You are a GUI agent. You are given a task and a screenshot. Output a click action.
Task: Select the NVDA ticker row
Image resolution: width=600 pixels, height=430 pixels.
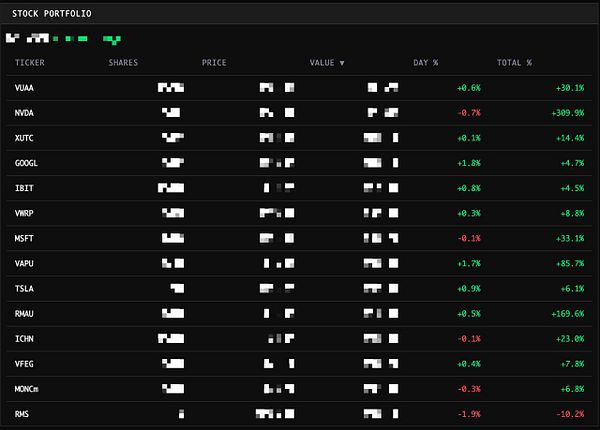(x=299, y=113)
